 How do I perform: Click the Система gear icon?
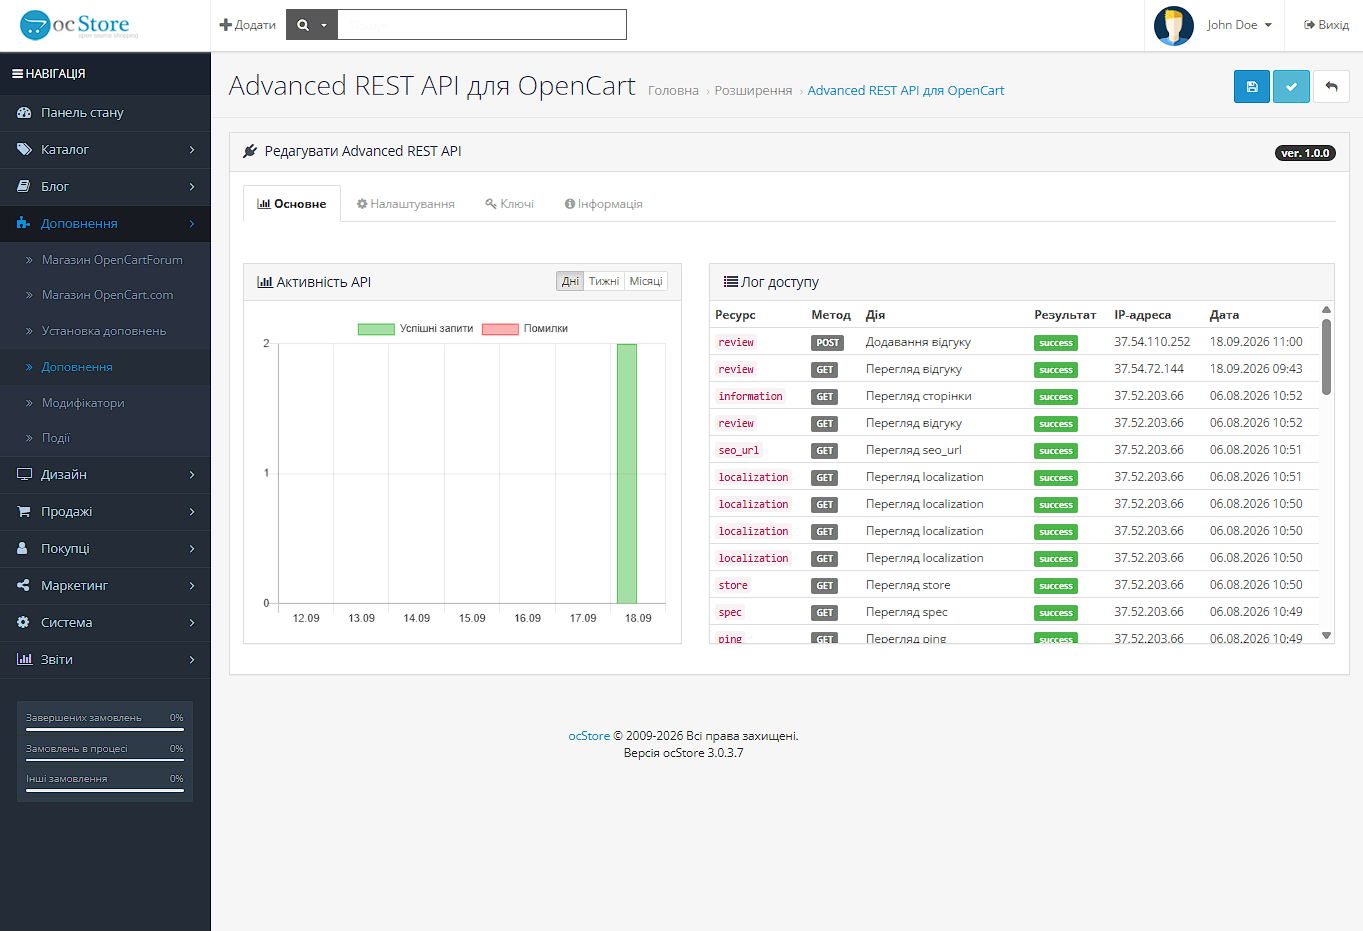[x=23, y=623]
